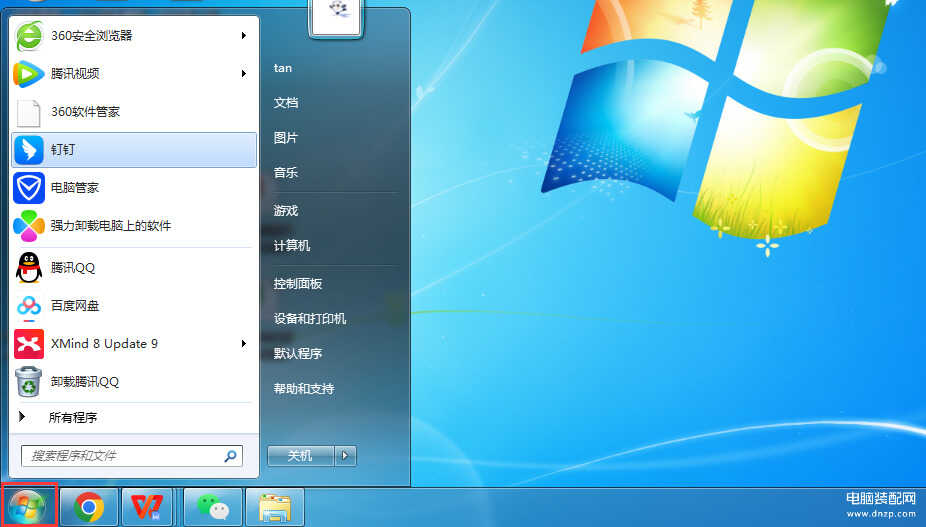
Task: Click the 卸载腾讯QQ recycle bin icon
Action: (28, 382)
